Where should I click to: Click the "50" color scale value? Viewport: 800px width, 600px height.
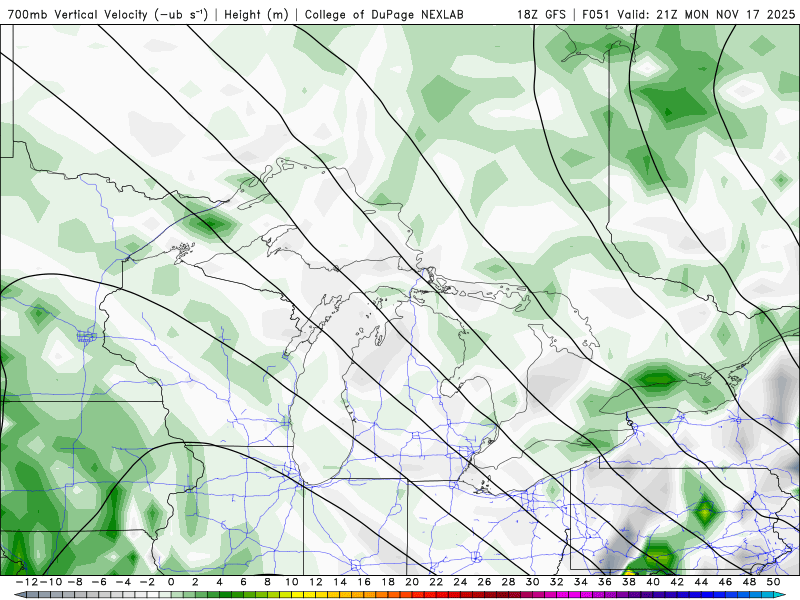click(x=773, y=582)
